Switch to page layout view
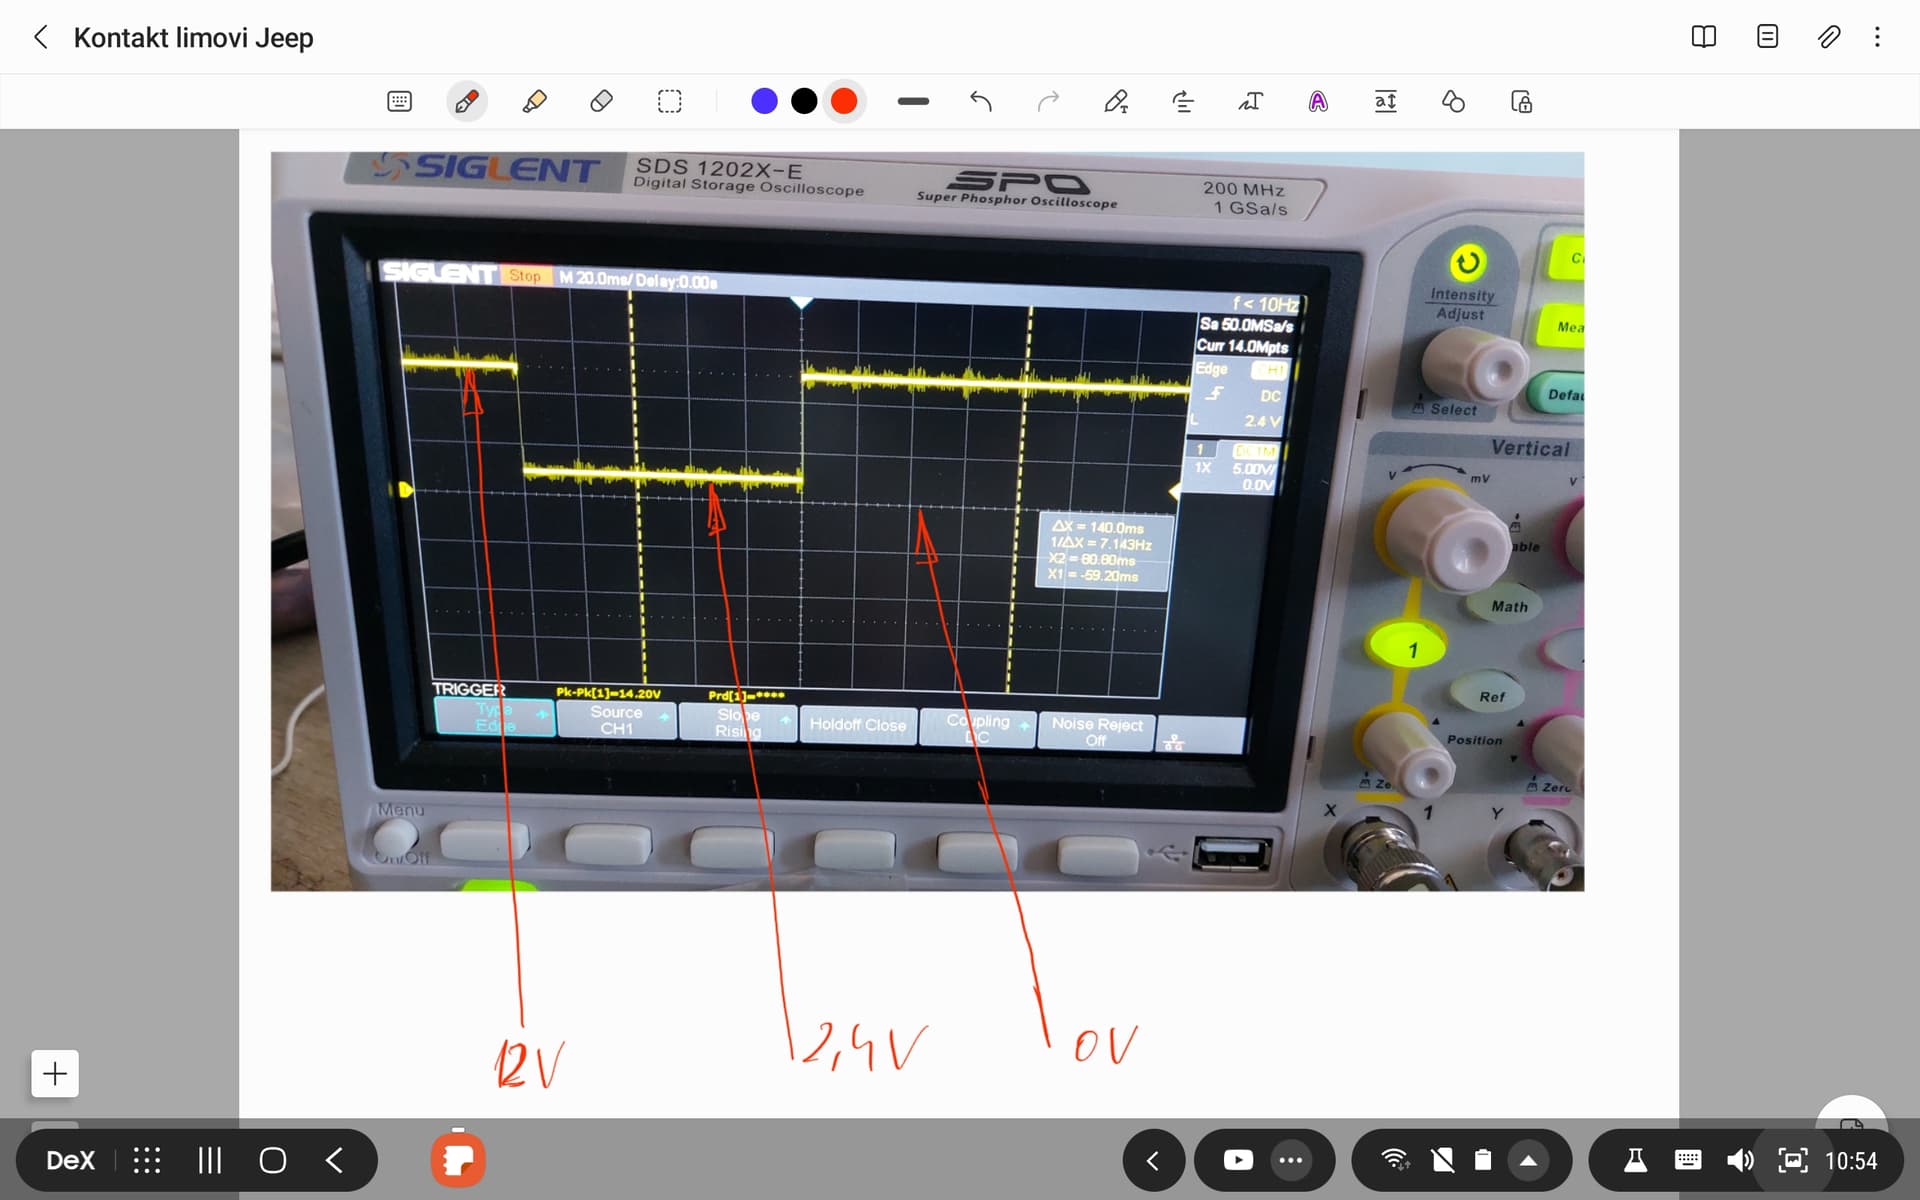The image size is (1920, 1200). [x=1767, y=37]
